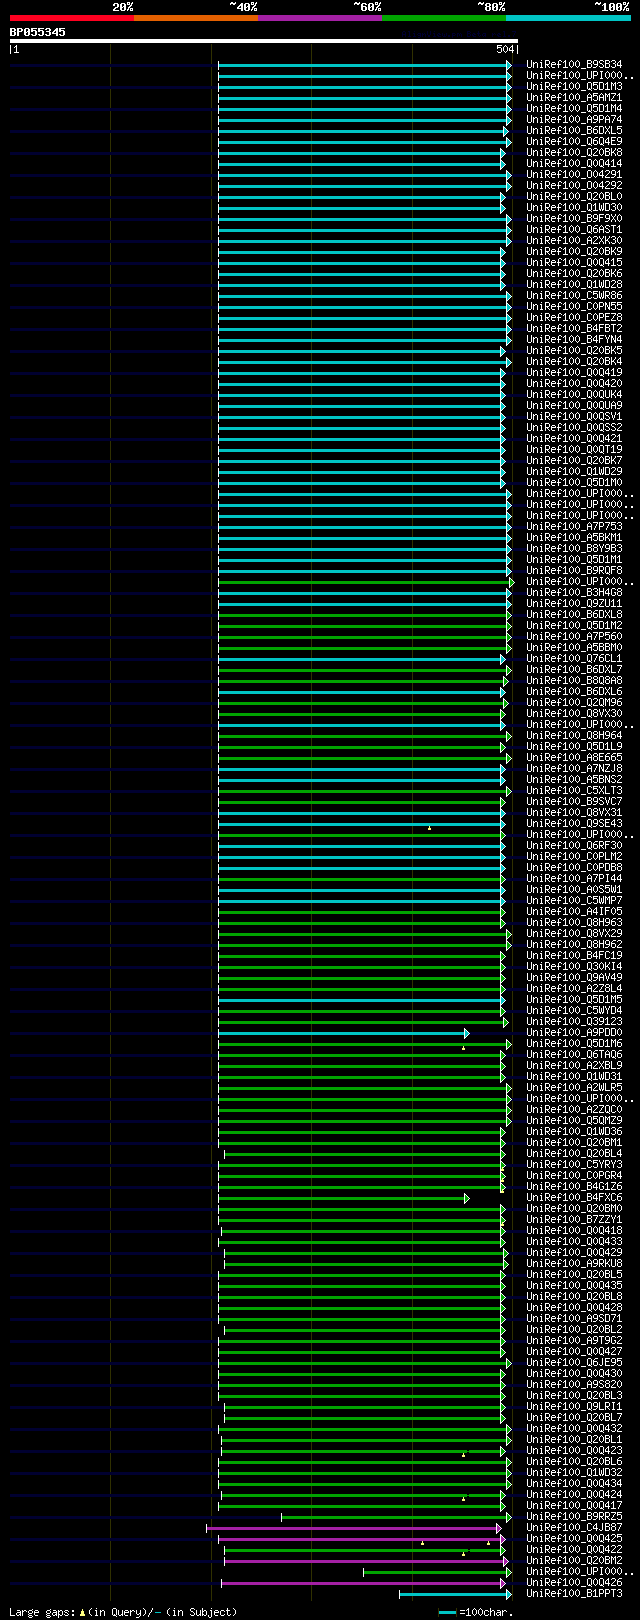
Task: Select label UniRef100_A8E665
Action: pos(574,758)
